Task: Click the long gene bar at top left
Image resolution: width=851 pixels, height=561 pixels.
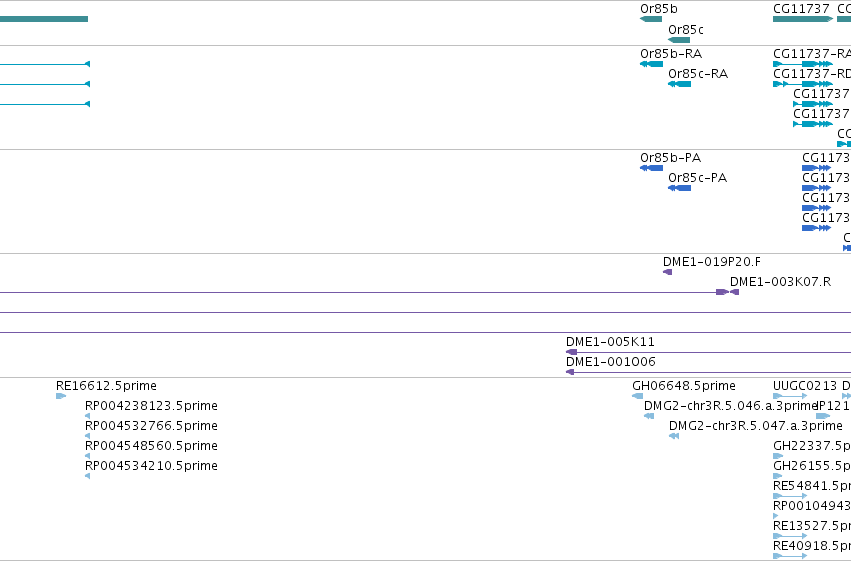Action: click(x=44, y=19)
